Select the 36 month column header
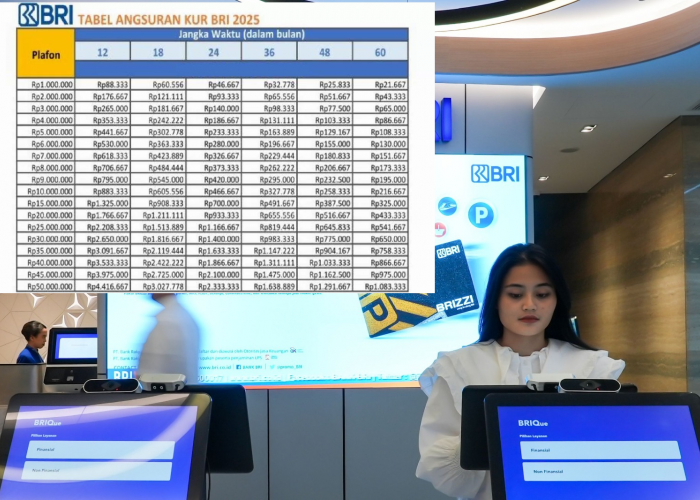Image resolution: width=700 pixels, height=500 pixels. click(x=269, y=51)
